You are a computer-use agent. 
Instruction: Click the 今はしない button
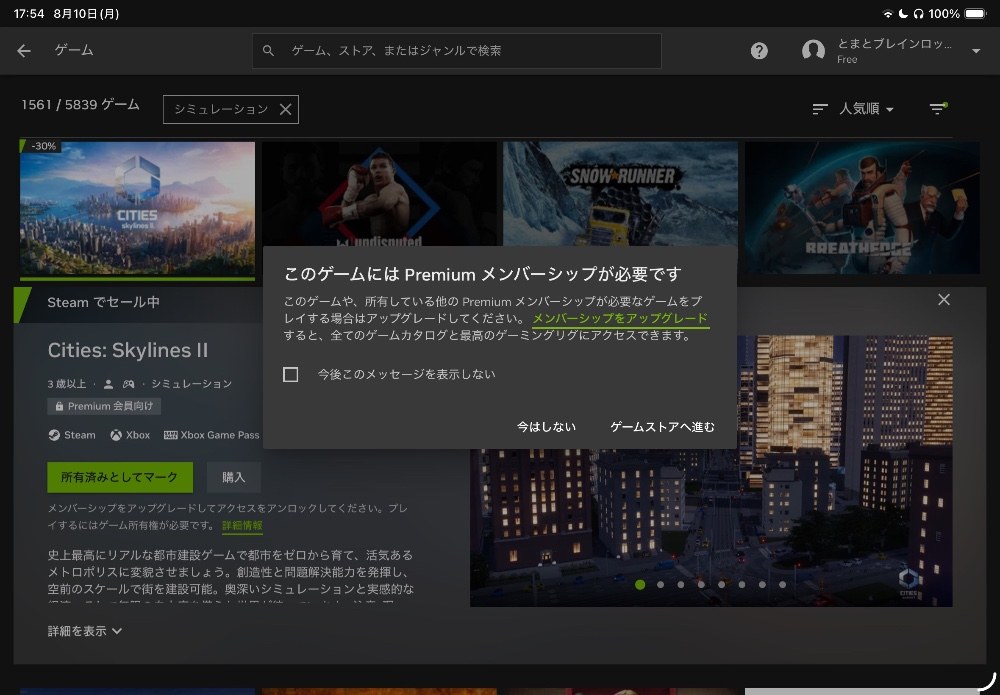546,427
